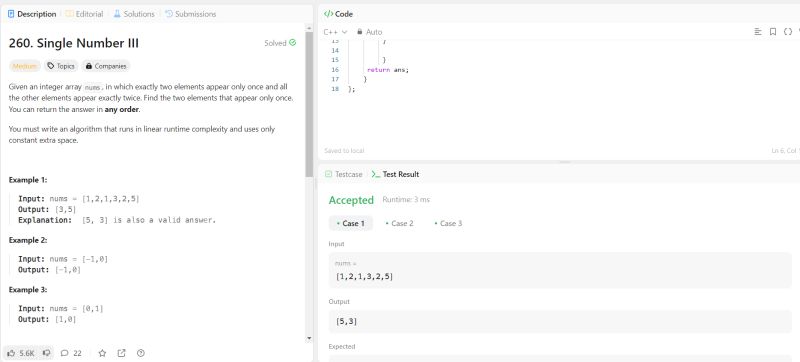Viewport: 800px width, 362px height.
Task: Click the curly braces icon in editor
Action: pos(788,32)
